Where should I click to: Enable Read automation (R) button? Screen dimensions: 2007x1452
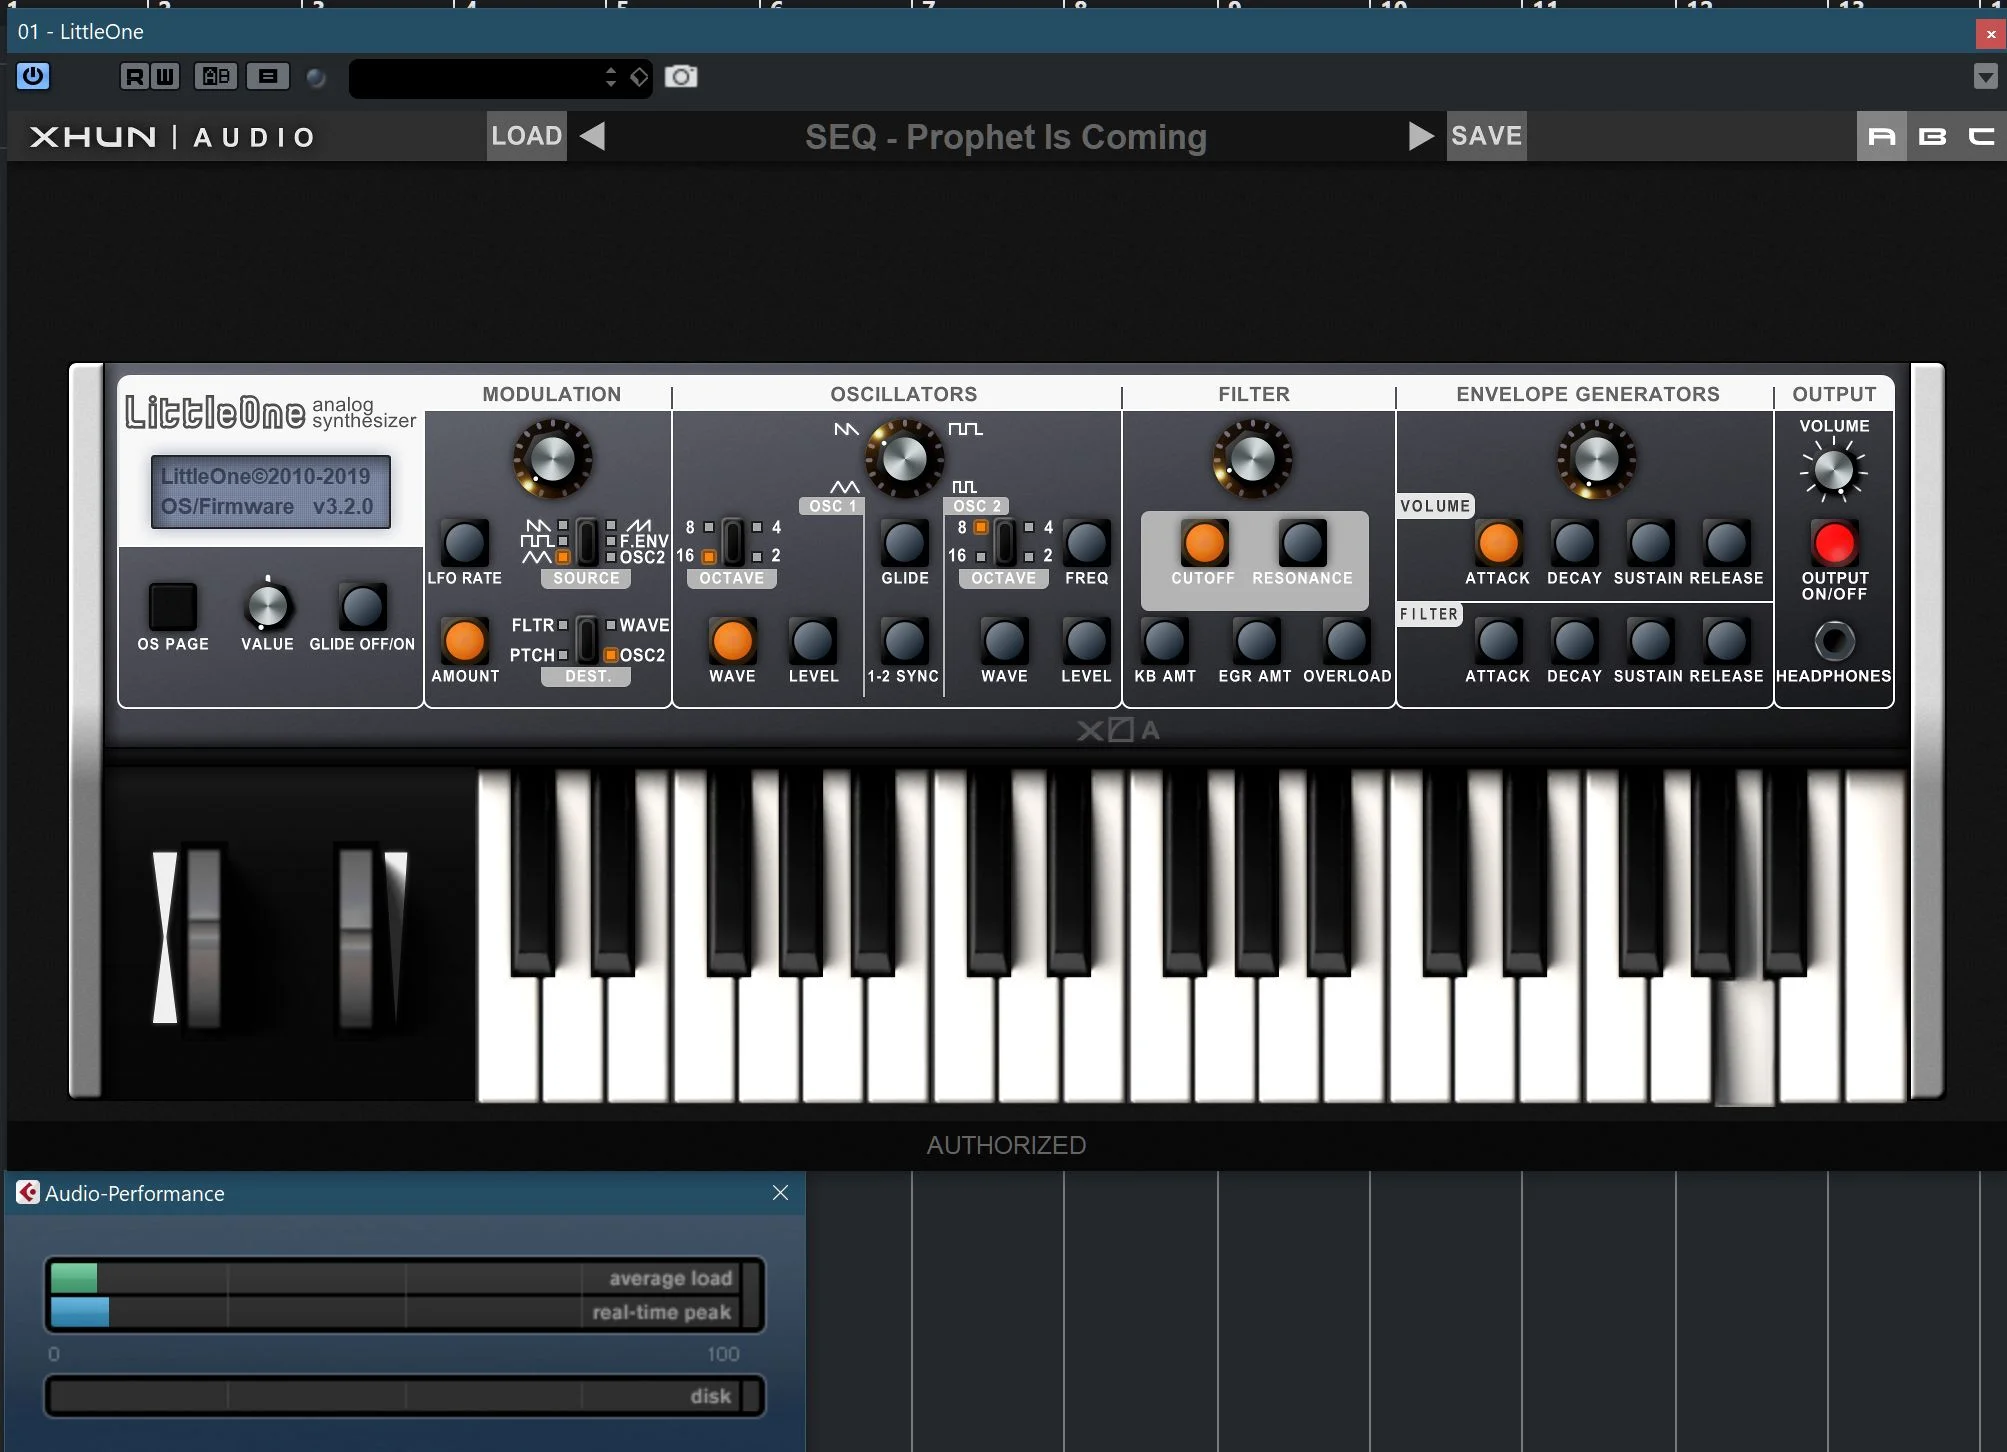(135, 76)
